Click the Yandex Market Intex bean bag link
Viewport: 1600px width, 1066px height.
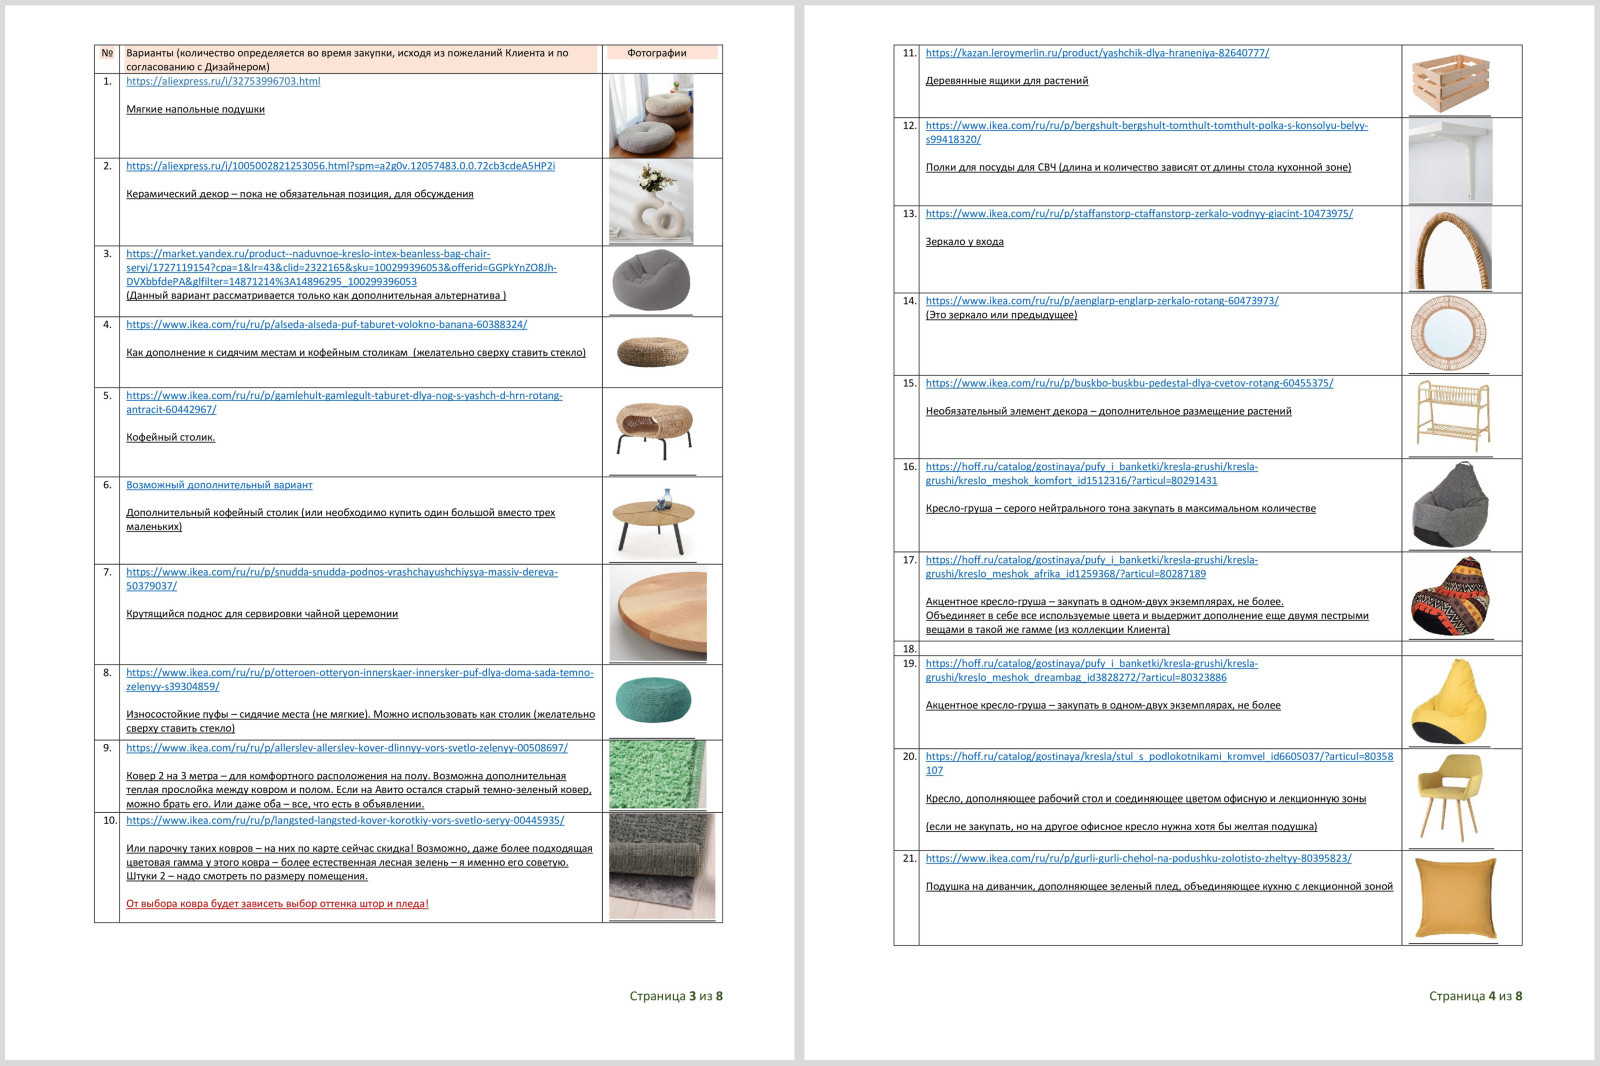point(308,254)
